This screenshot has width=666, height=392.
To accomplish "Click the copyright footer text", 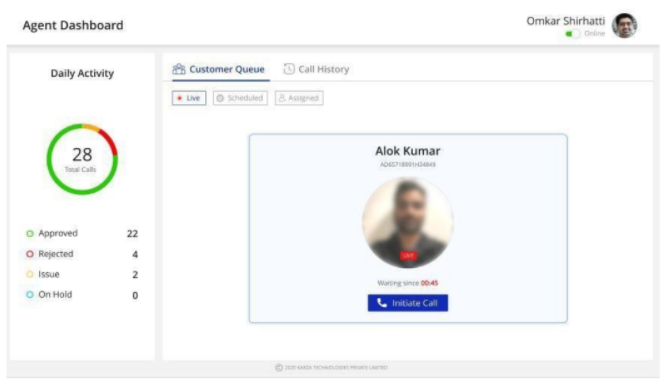I will (331, 367).
